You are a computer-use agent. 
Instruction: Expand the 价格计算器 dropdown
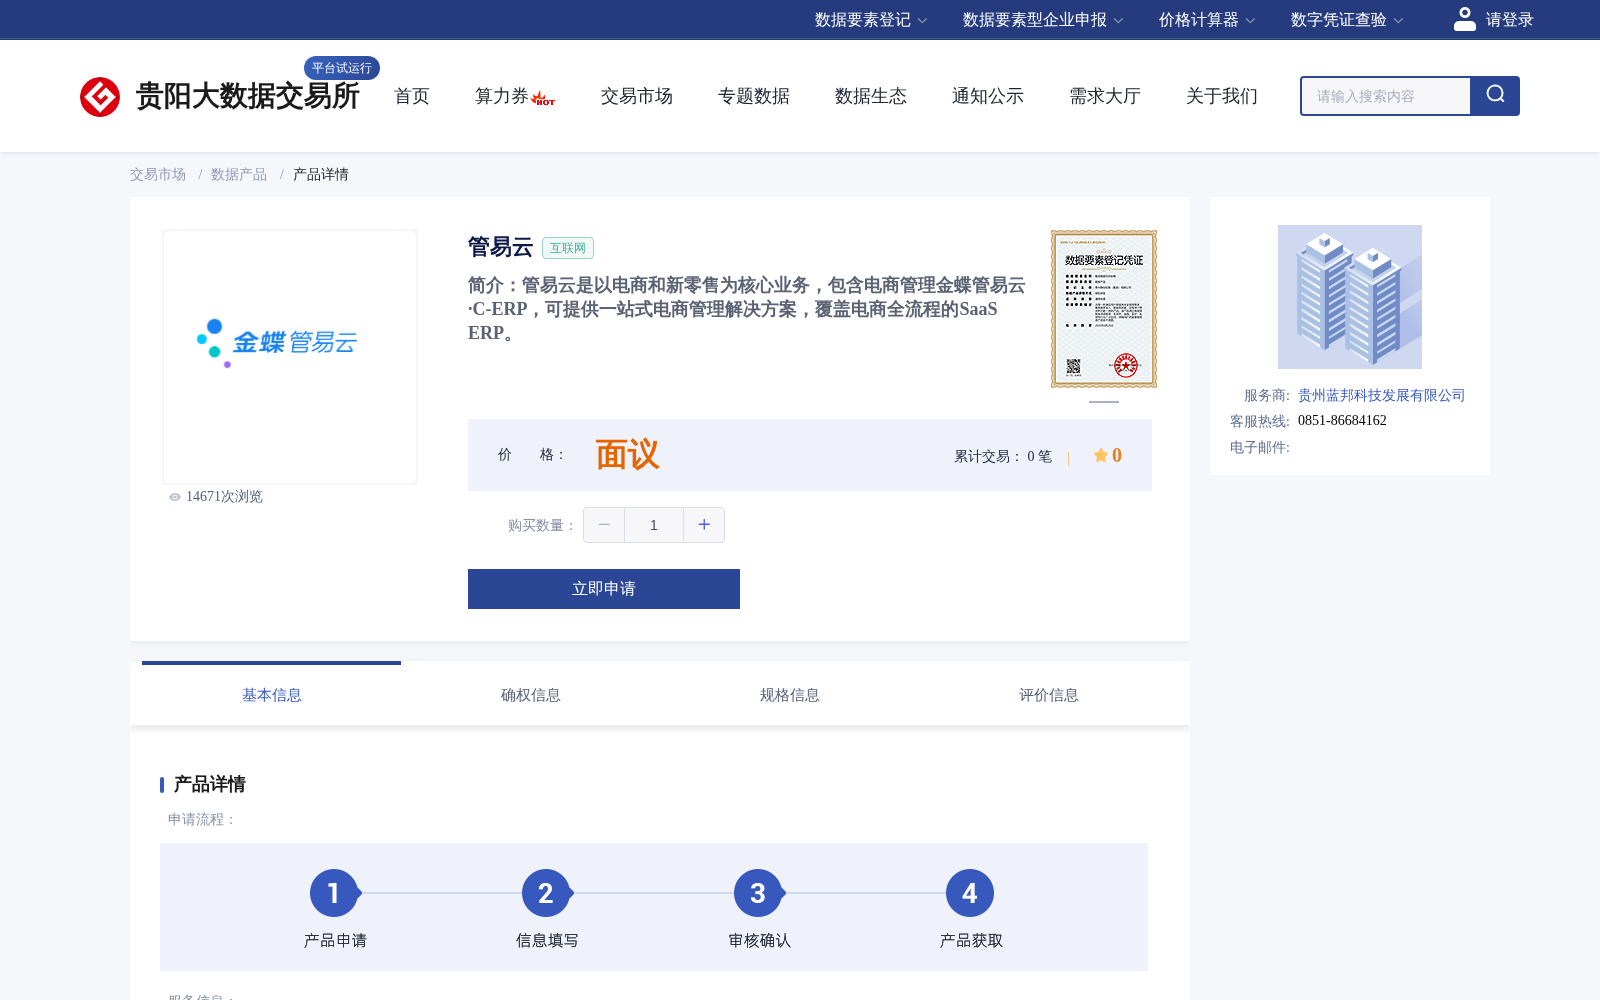(x=1207, y=20)
